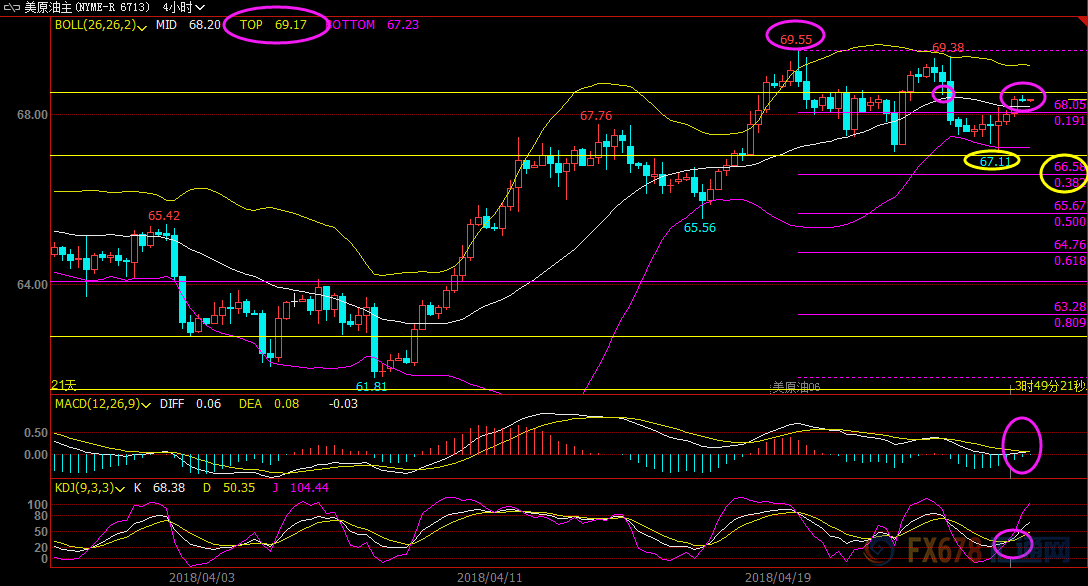
Task: Select the BOLL TOP 69.17 value
Action: click(x=273, y=25)
